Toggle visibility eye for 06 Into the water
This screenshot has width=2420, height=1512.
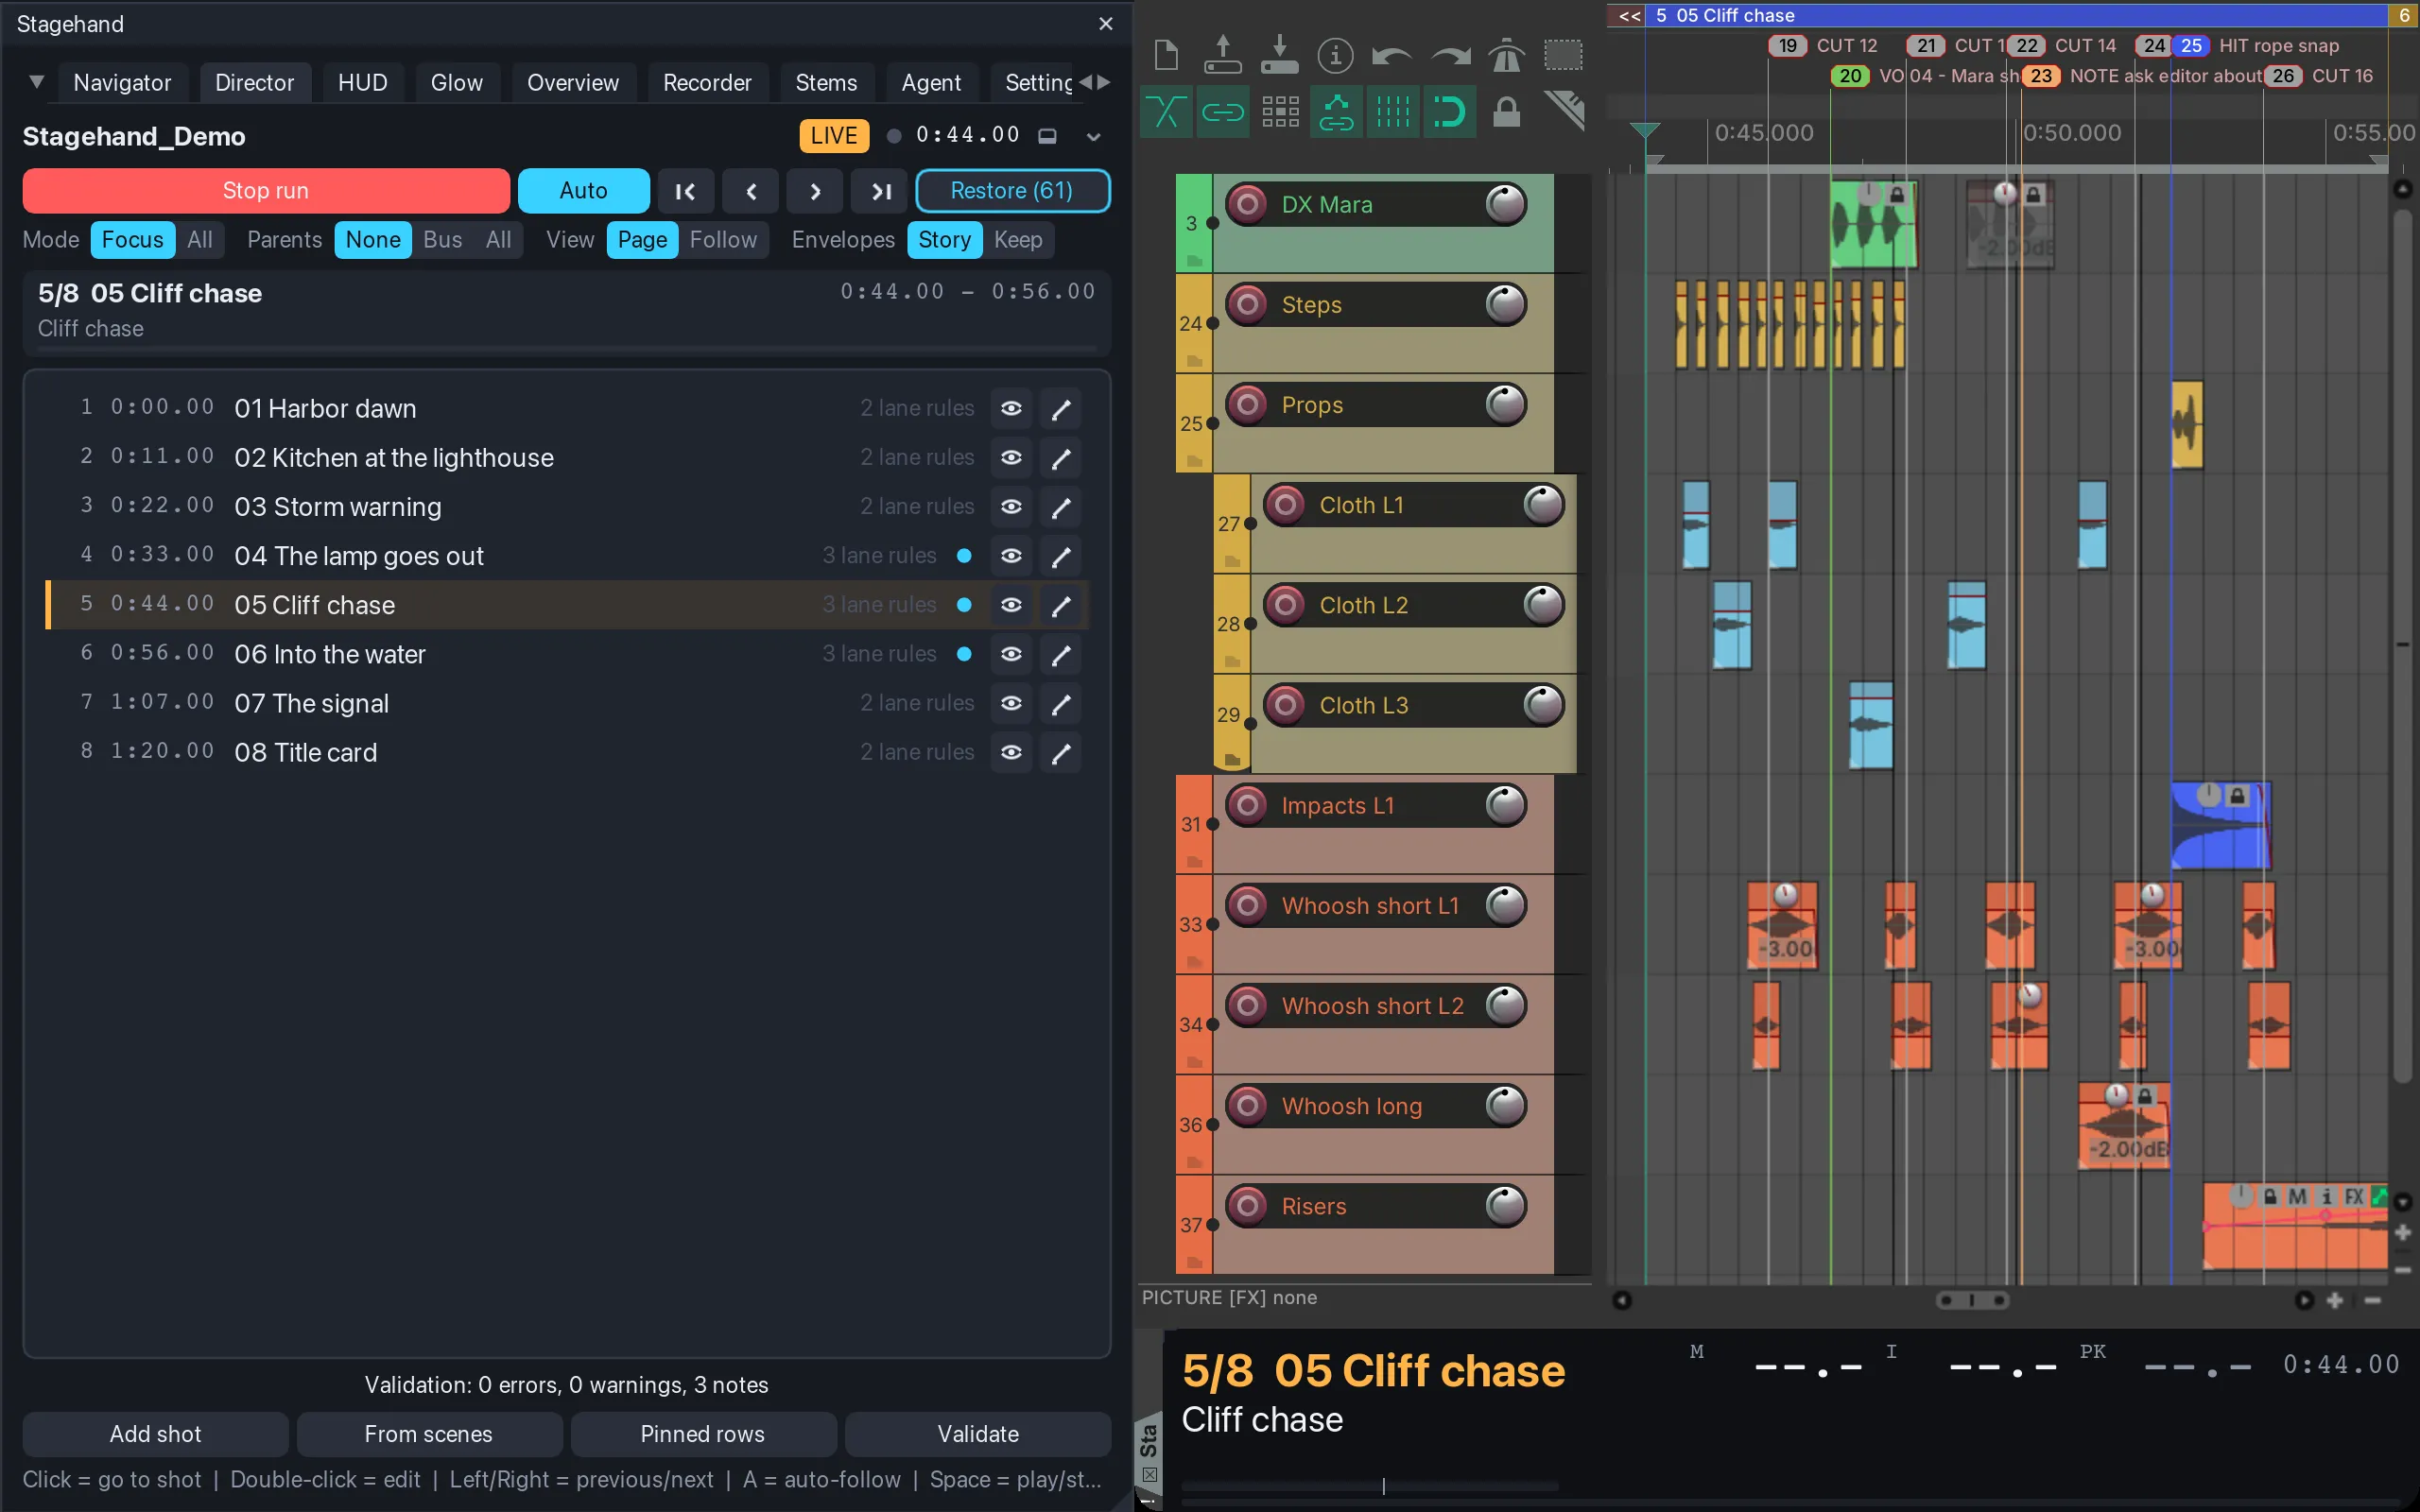1011,654
